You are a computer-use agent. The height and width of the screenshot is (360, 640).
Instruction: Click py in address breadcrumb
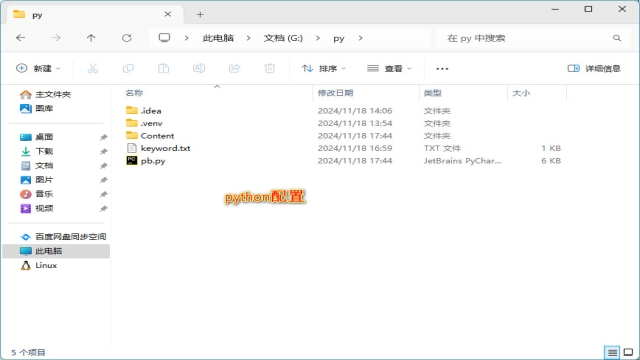tap(339, 38)
